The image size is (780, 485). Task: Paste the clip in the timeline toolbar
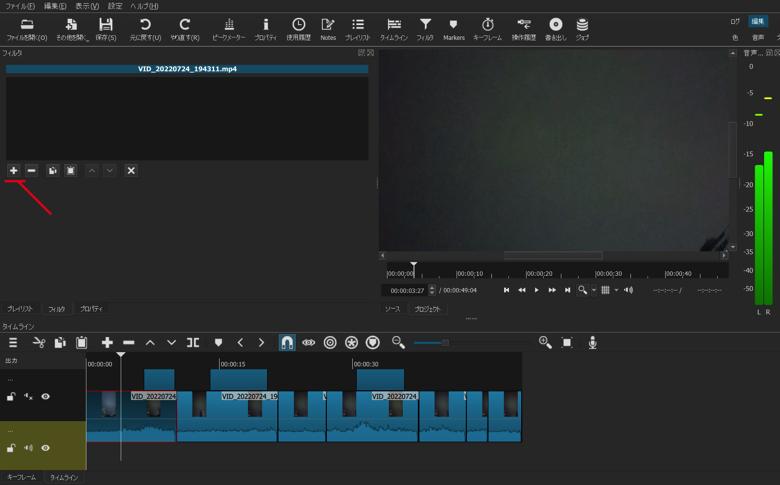click(82, 343)
